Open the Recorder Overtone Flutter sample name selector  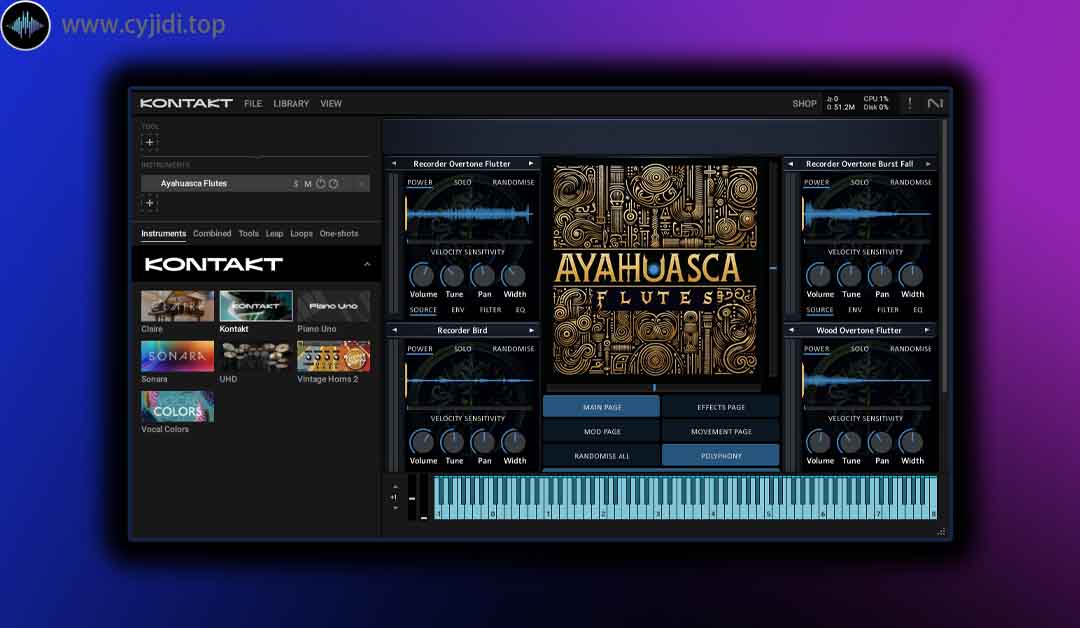(462, 164)
